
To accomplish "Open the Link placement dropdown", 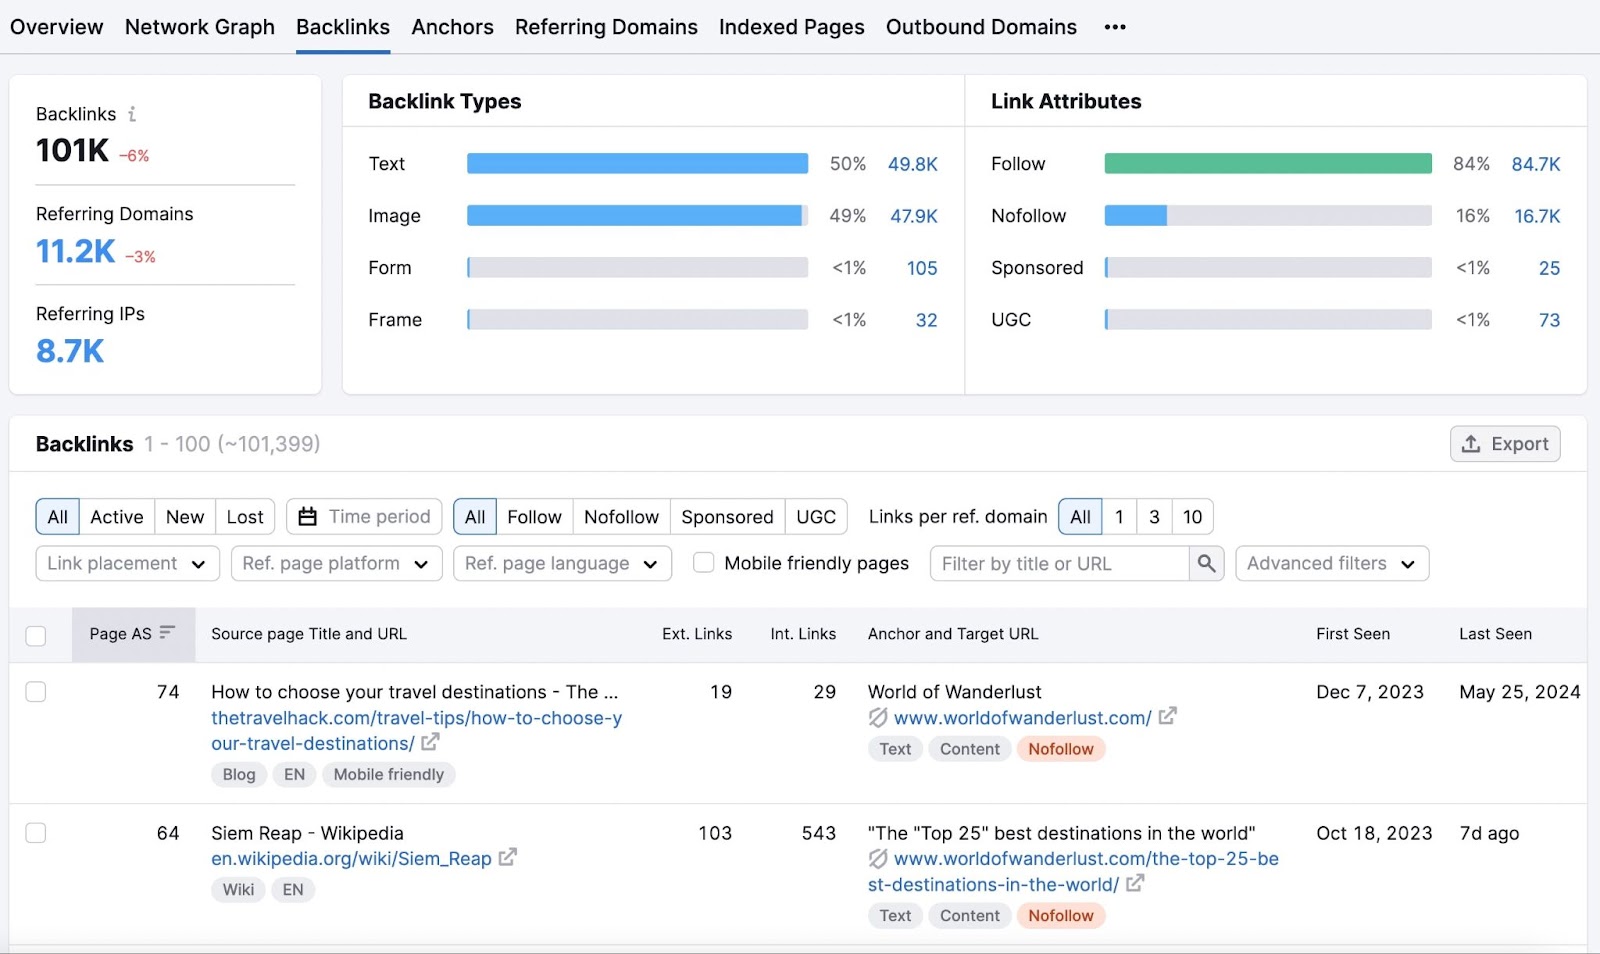I will [127, 563].
